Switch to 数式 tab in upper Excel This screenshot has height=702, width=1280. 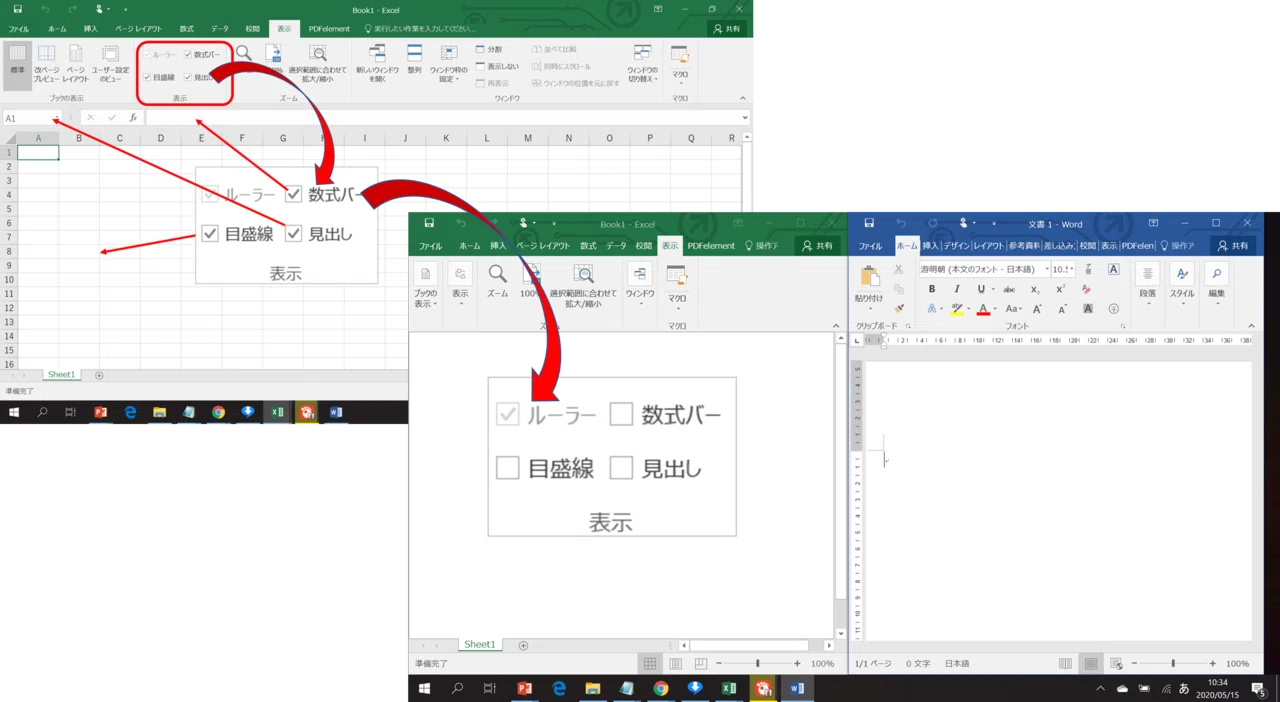(186, 29)
